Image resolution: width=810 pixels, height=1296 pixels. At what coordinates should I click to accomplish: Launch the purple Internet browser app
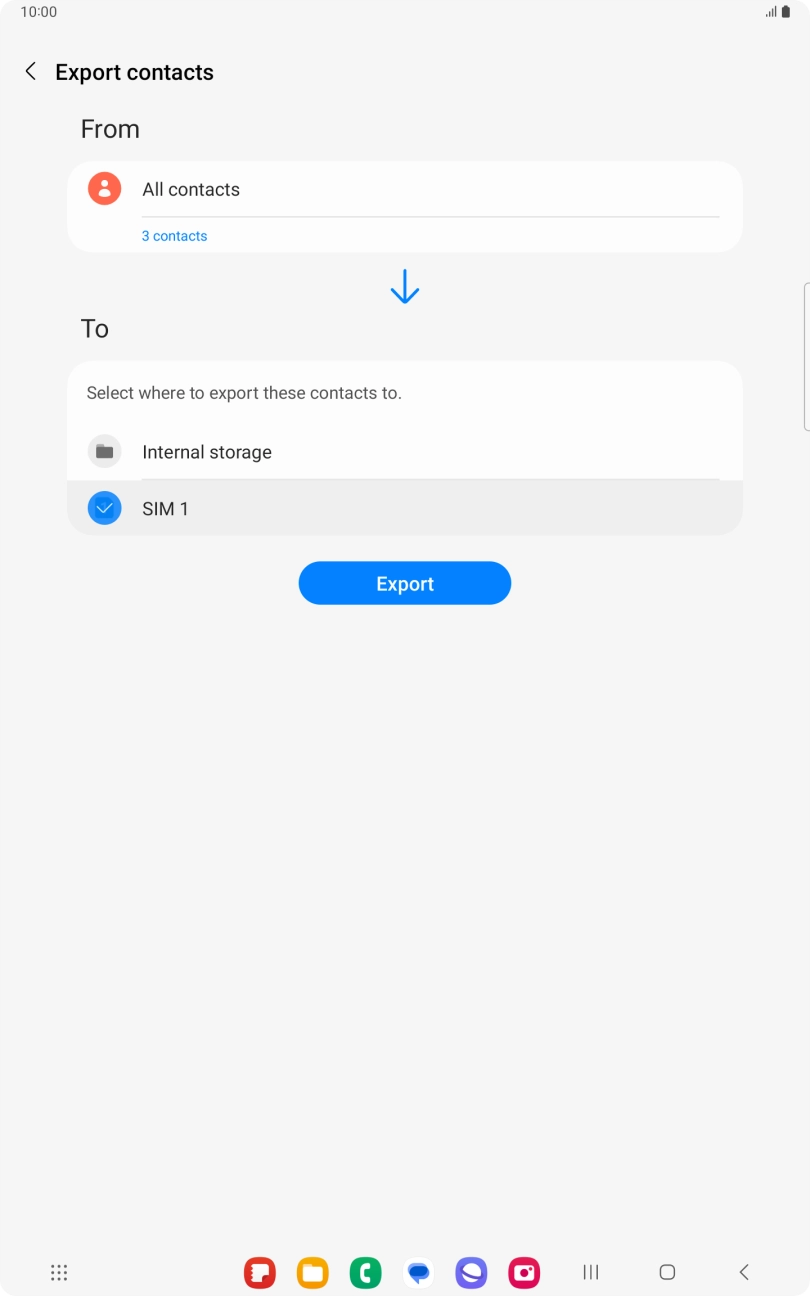click(x=471, y=1272)
